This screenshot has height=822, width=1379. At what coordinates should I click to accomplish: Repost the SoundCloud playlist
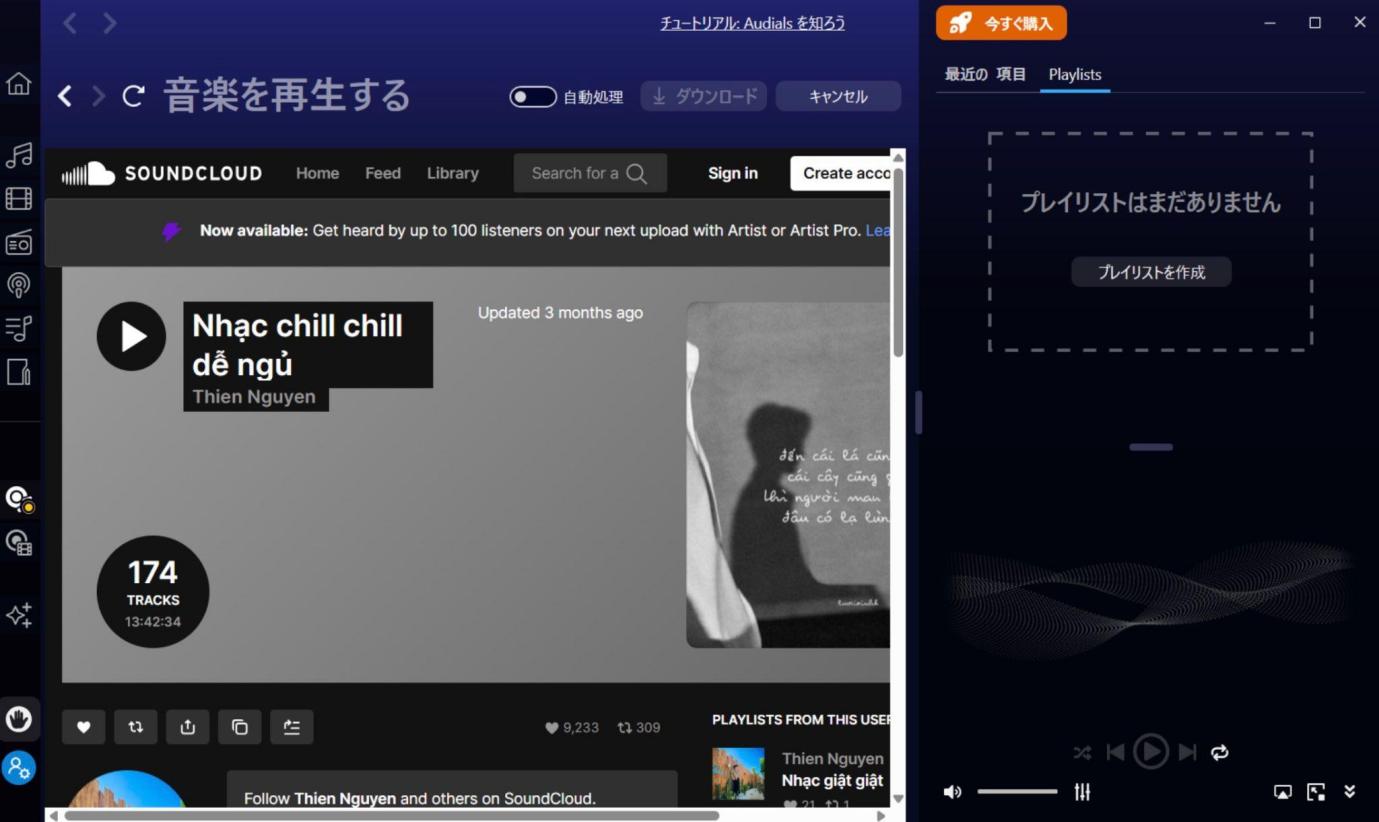(x=136, y=727)
